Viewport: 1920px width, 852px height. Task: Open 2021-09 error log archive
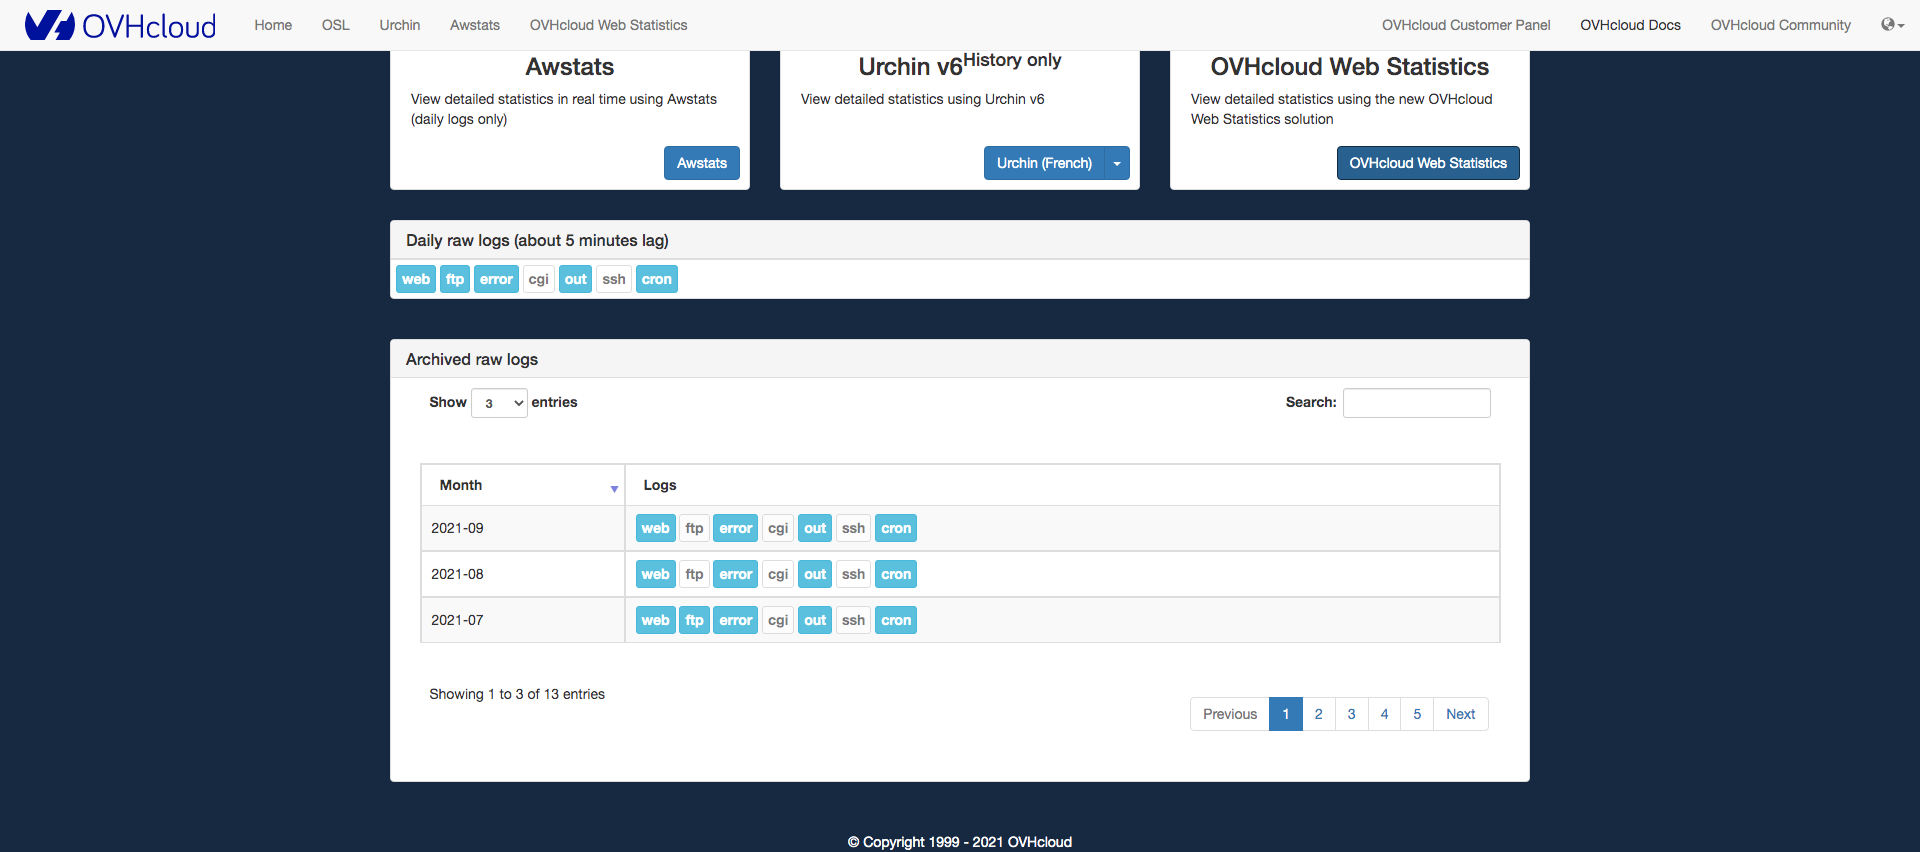pyautogui.click(x=736, y=528)
